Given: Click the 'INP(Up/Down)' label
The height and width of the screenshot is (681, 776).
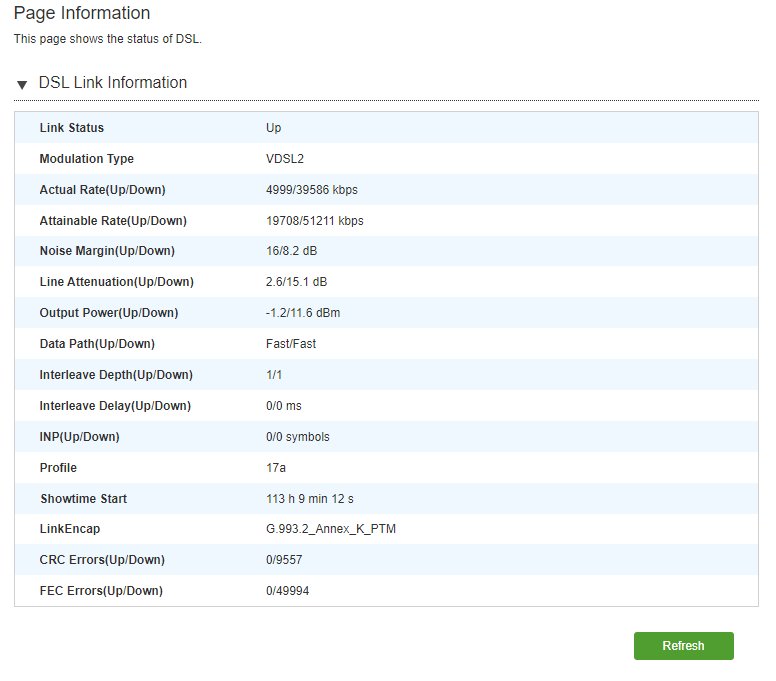Looking at the screenshot, I should (x=79, y=437).
